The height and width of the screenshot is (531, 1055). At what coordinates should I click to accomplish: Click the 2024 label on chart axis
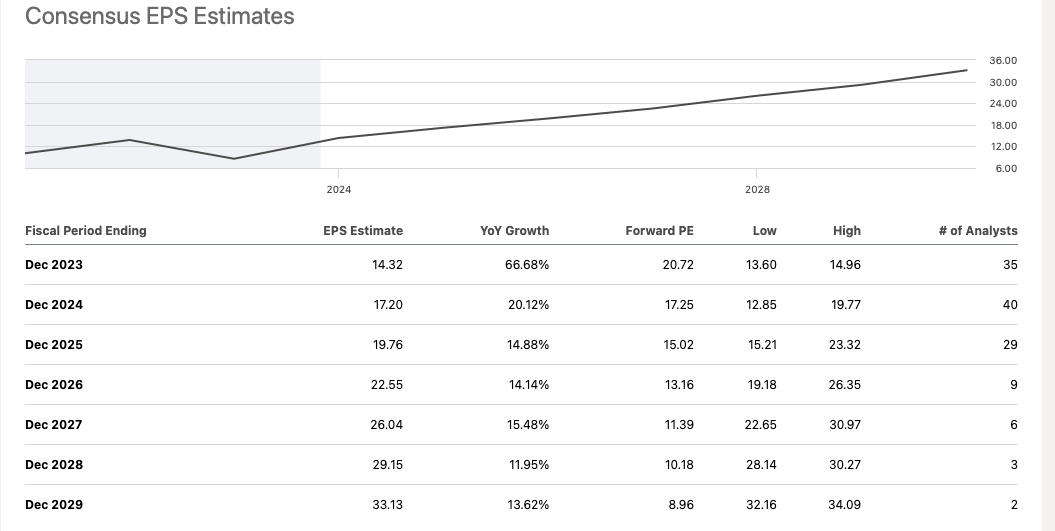(x=339, y=190)
